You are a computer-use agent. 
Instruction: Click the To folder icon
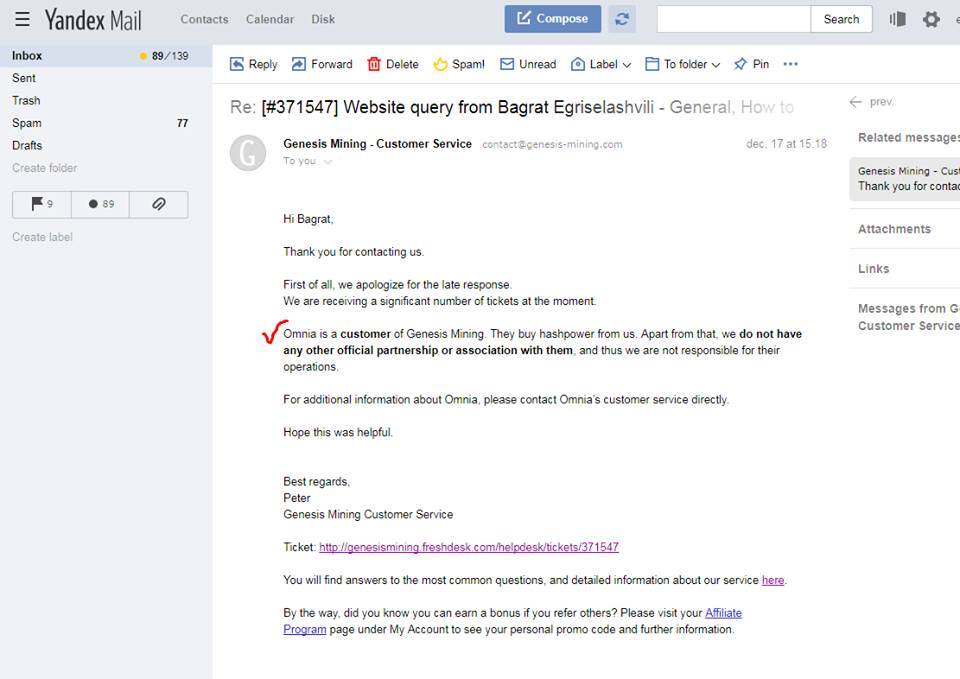coord(653,64)
